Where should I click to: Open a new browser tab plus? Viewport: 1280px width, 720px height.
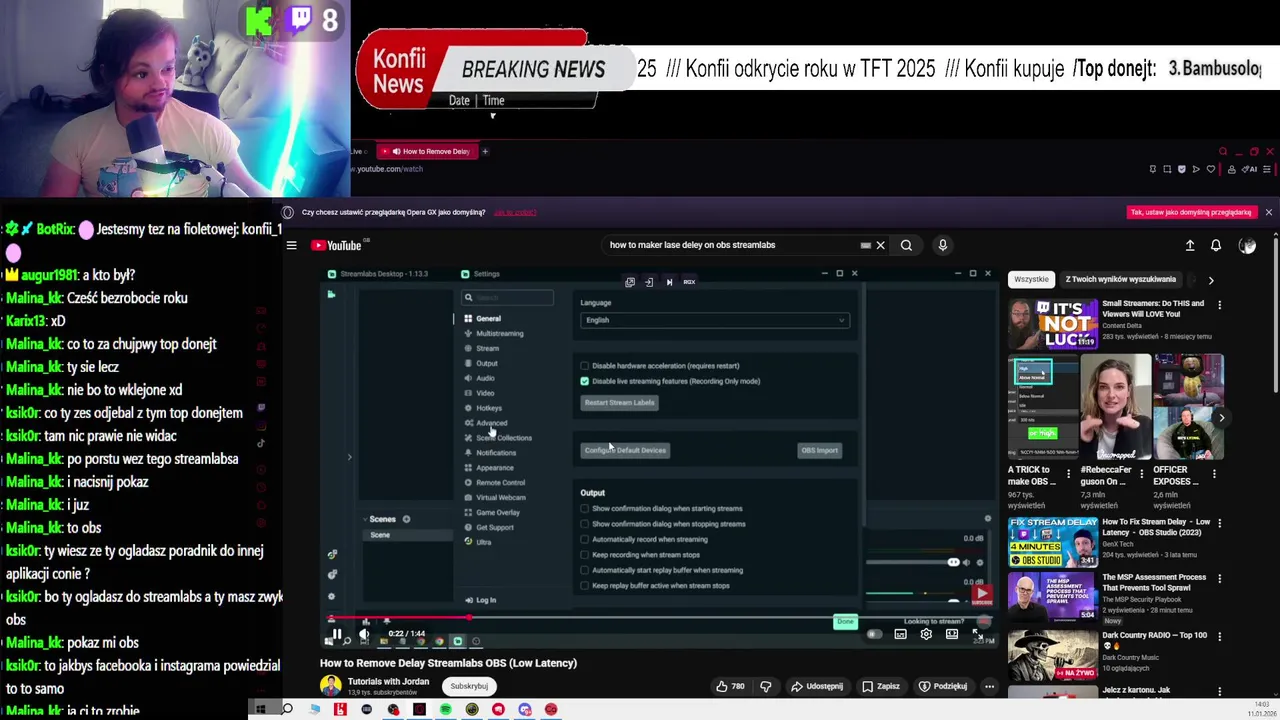(485, 151)
